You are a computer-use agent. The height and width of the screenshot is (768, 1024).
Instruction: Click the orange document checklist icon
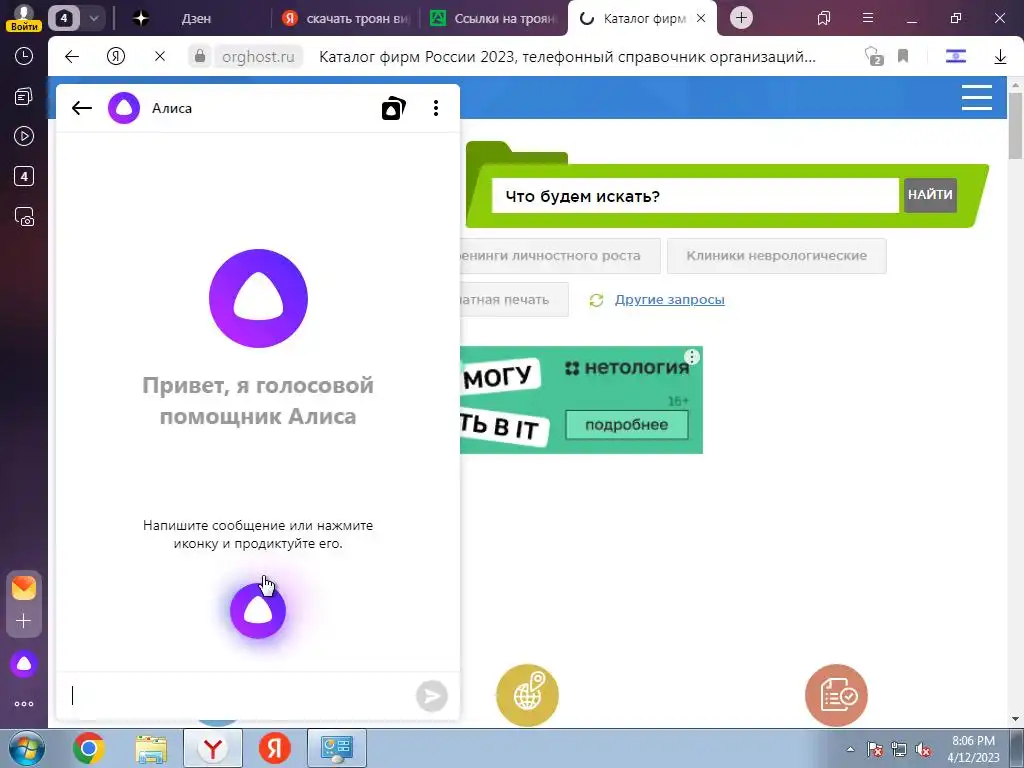coord(836,696)
